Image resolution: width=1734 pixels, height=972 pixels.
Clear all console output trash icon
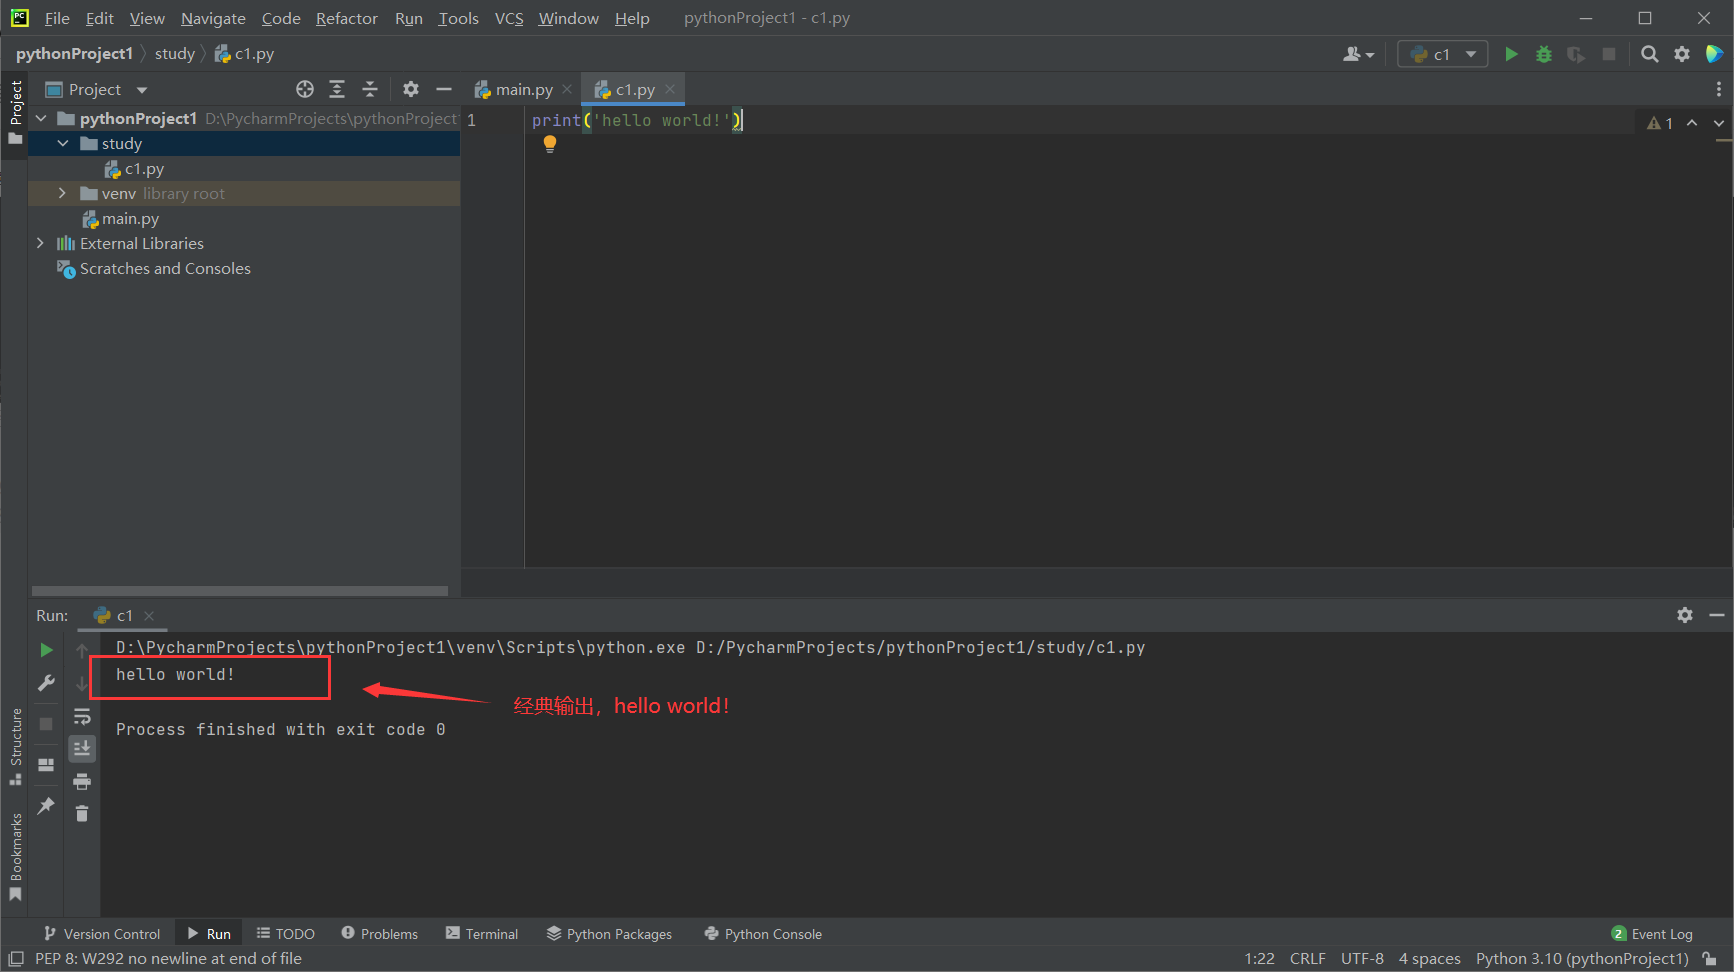pos(82,813)
